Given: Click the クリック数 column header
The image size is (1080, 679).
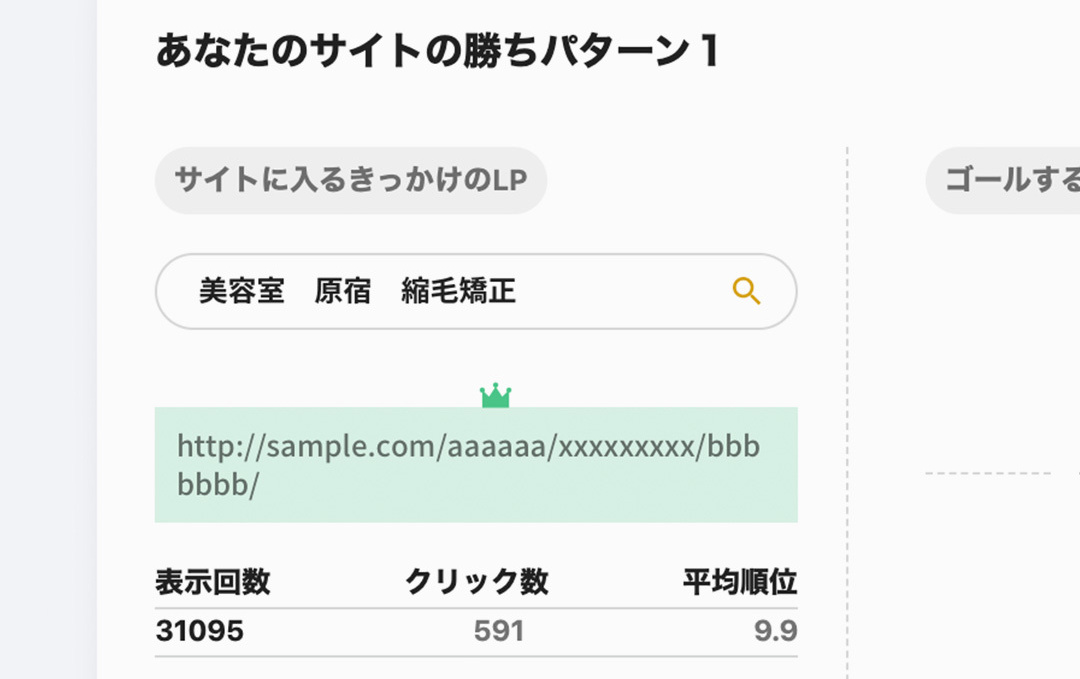Looking at the screenshot, I should [476, 582].
